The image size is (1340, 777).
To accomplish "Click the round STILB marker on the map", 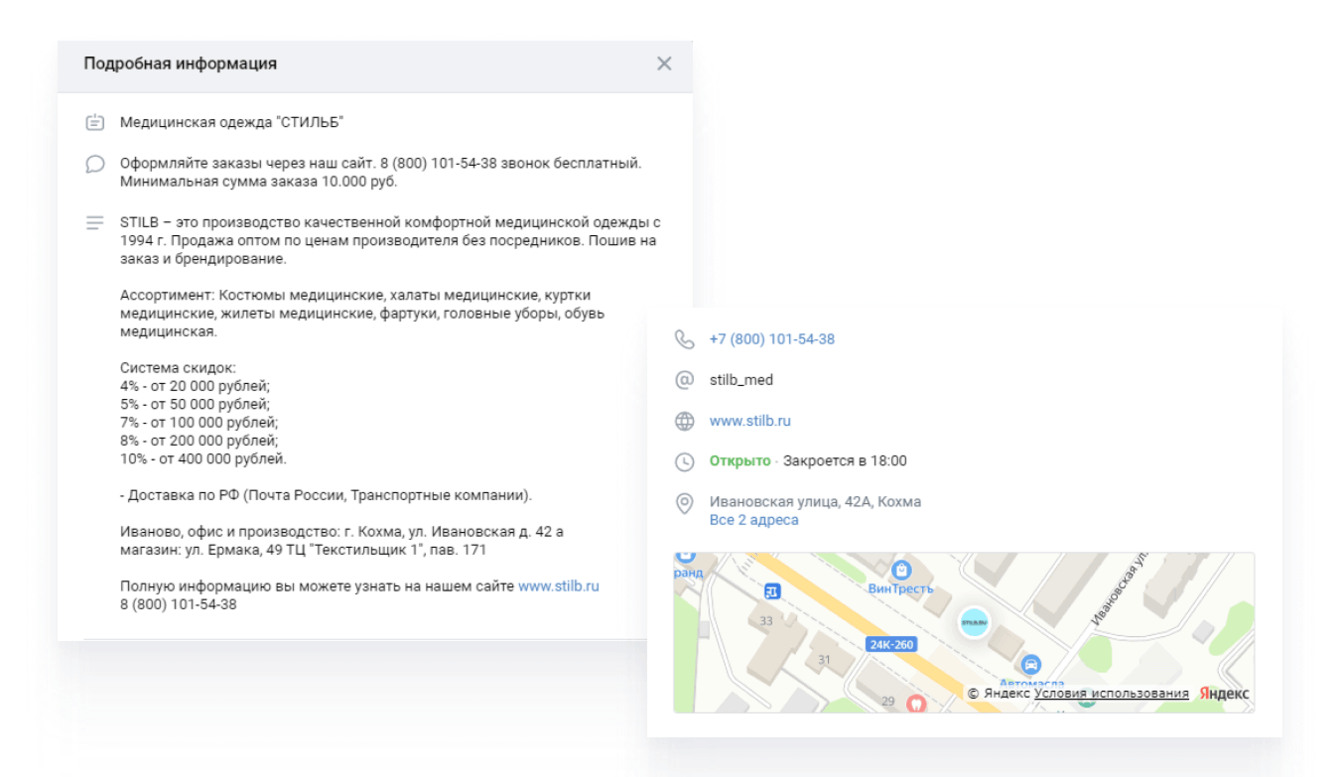I will (974, 622).
